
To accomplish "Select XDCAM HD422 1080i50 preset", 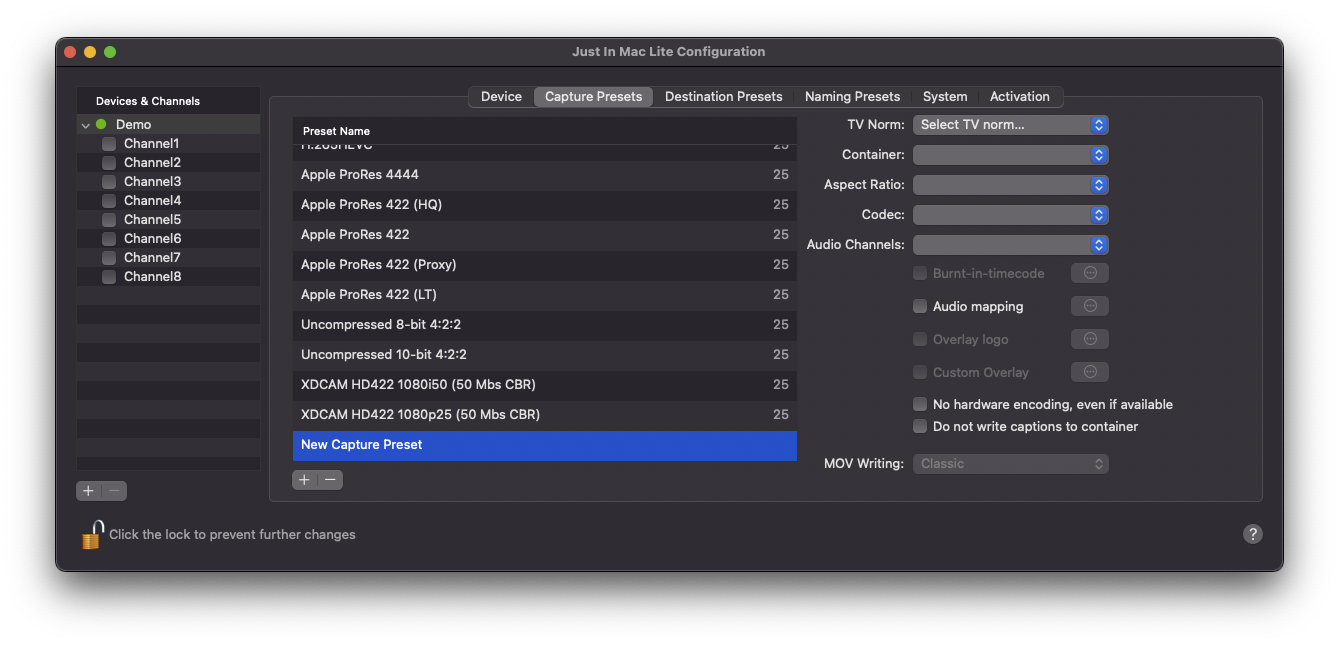I will pyautogui.click(x=545, y=385).
